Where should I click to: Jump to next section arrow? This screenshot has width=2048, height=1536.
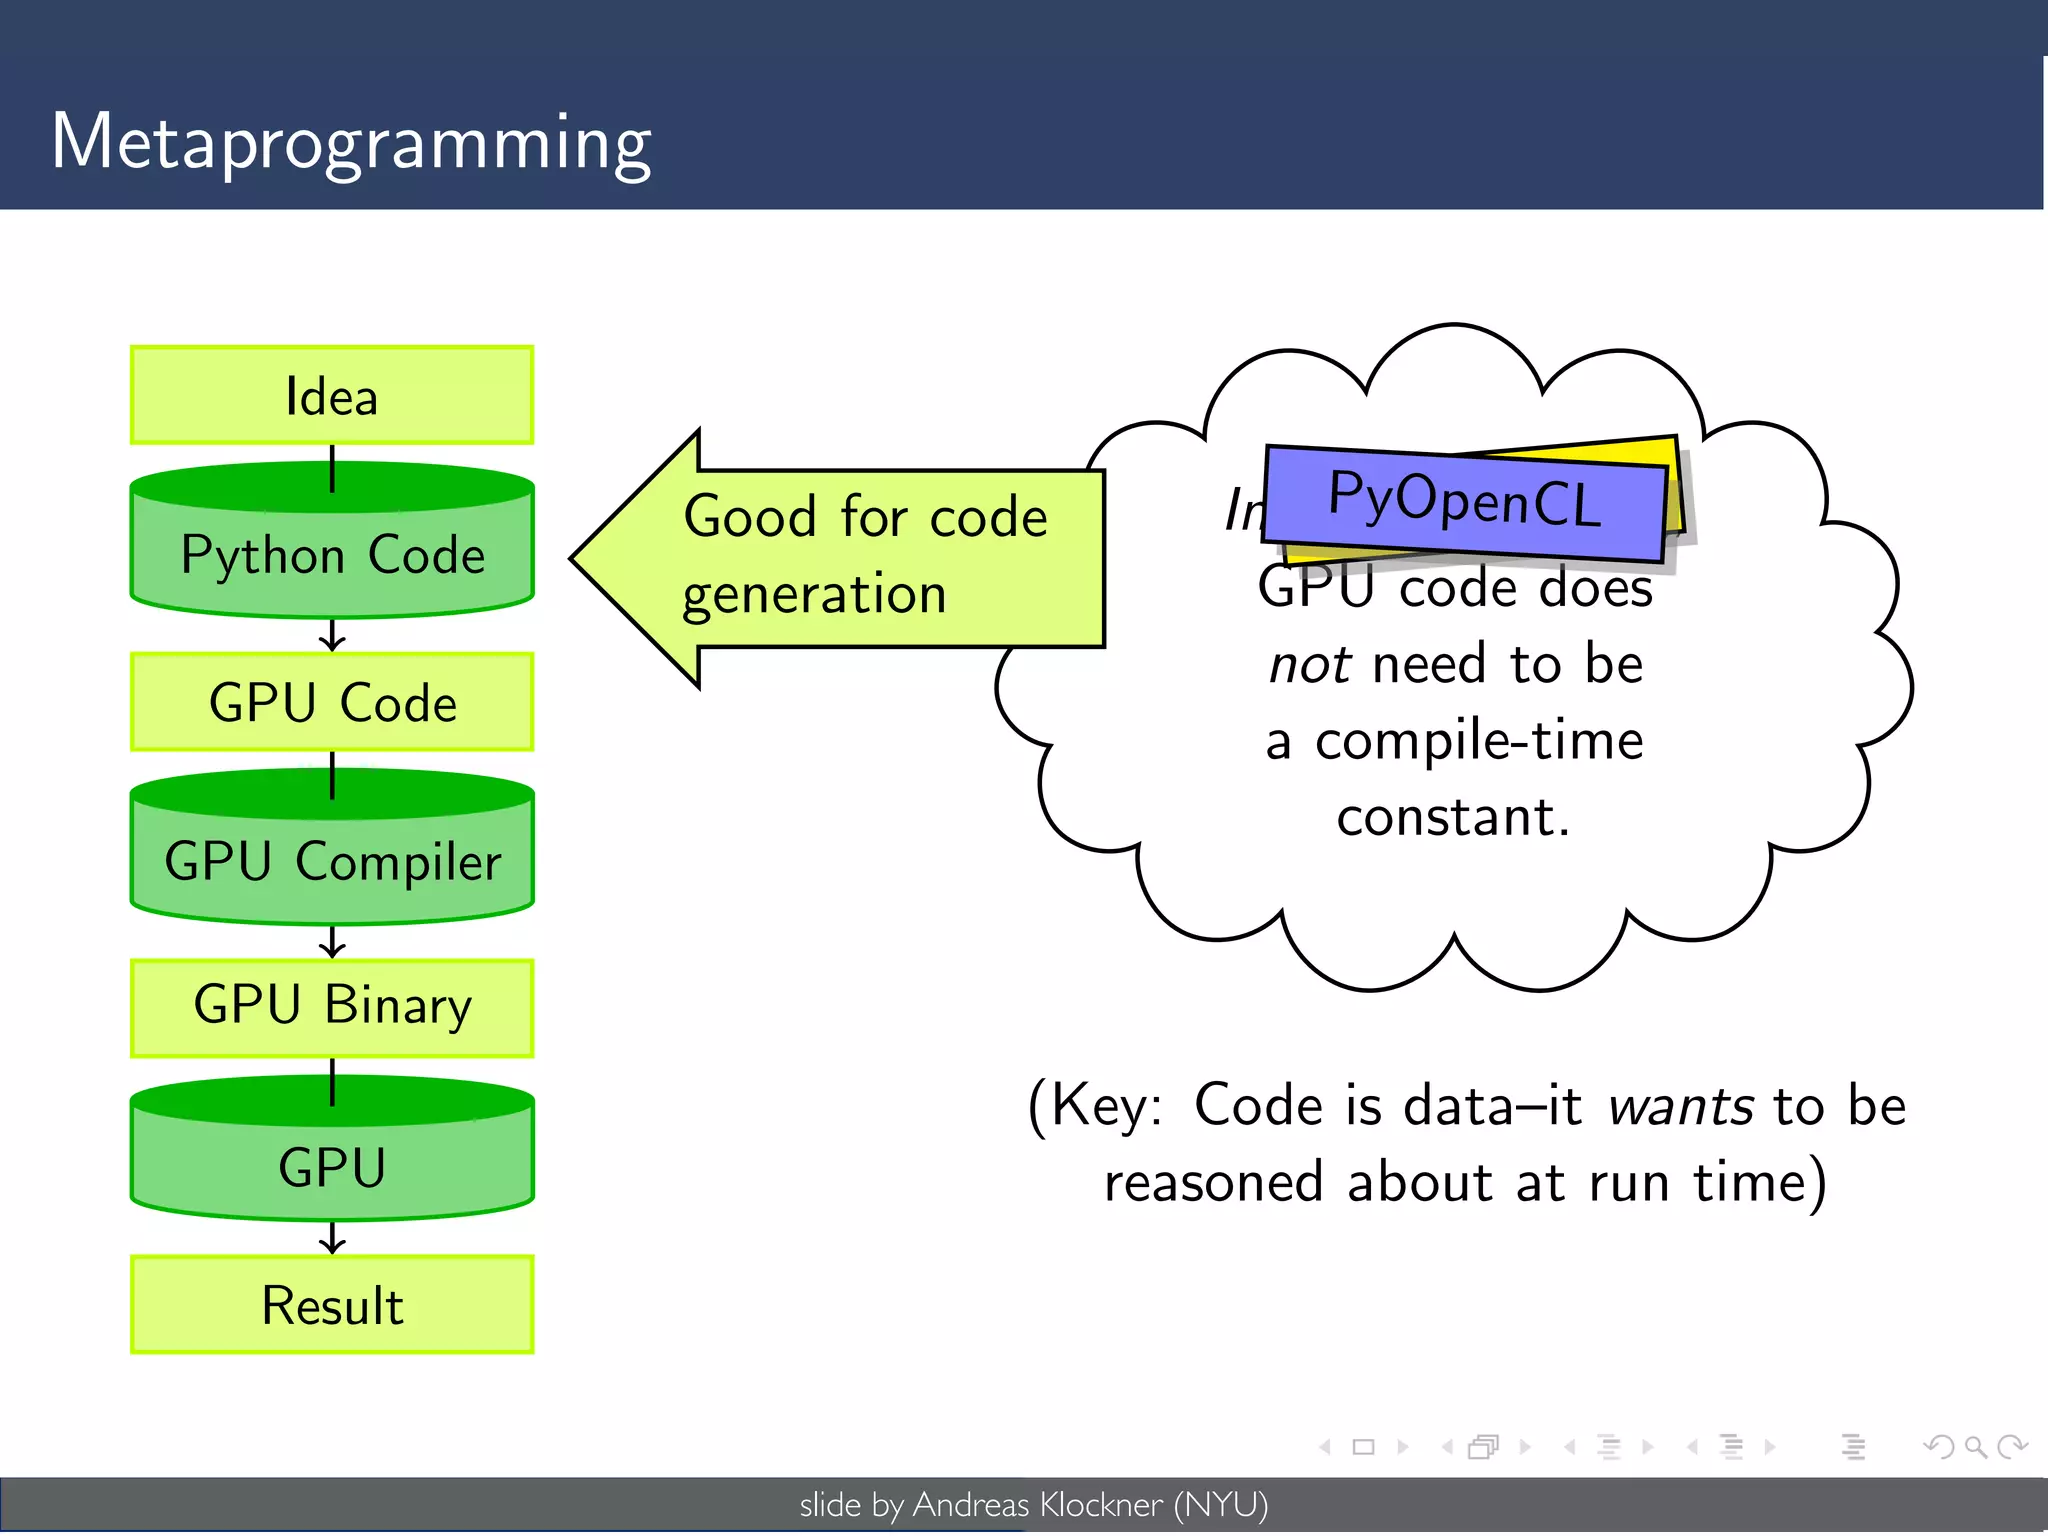pos(1771,1447)
